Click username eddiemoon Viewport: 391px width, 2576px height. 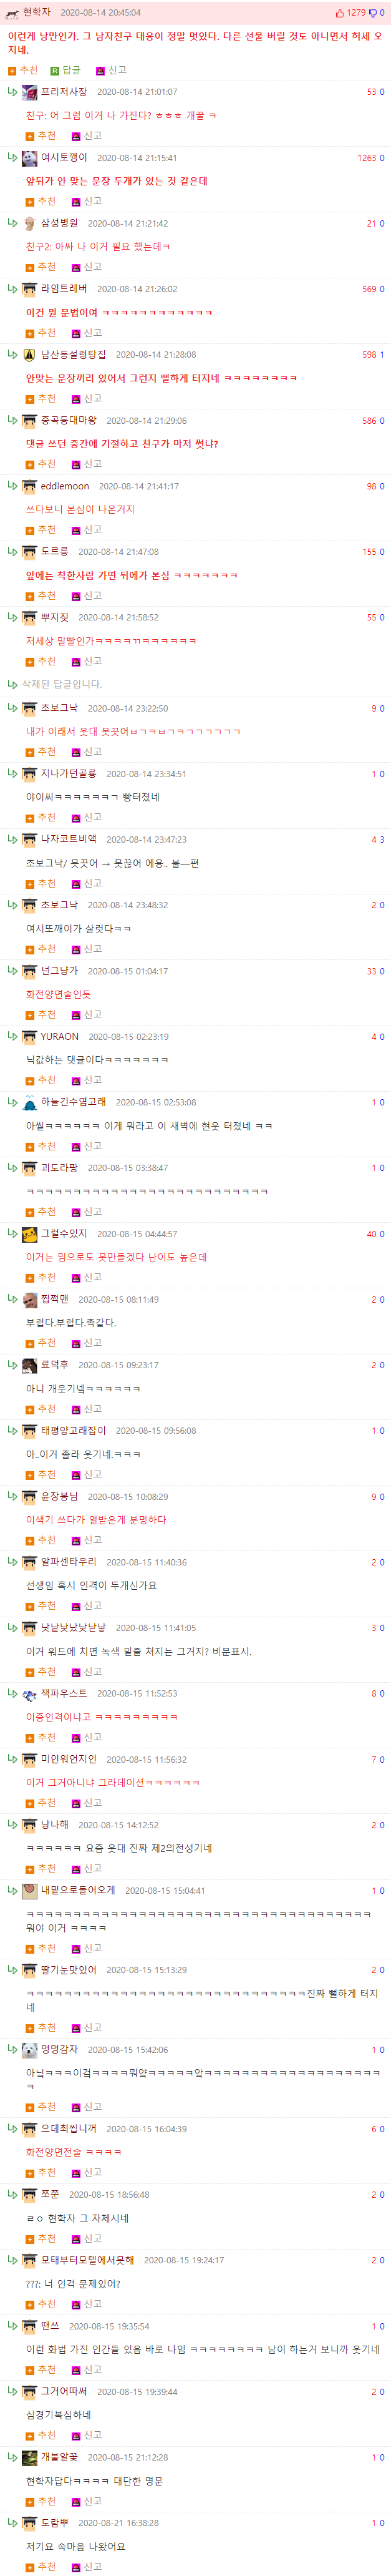pyautogui.click(x=65, y=486)
